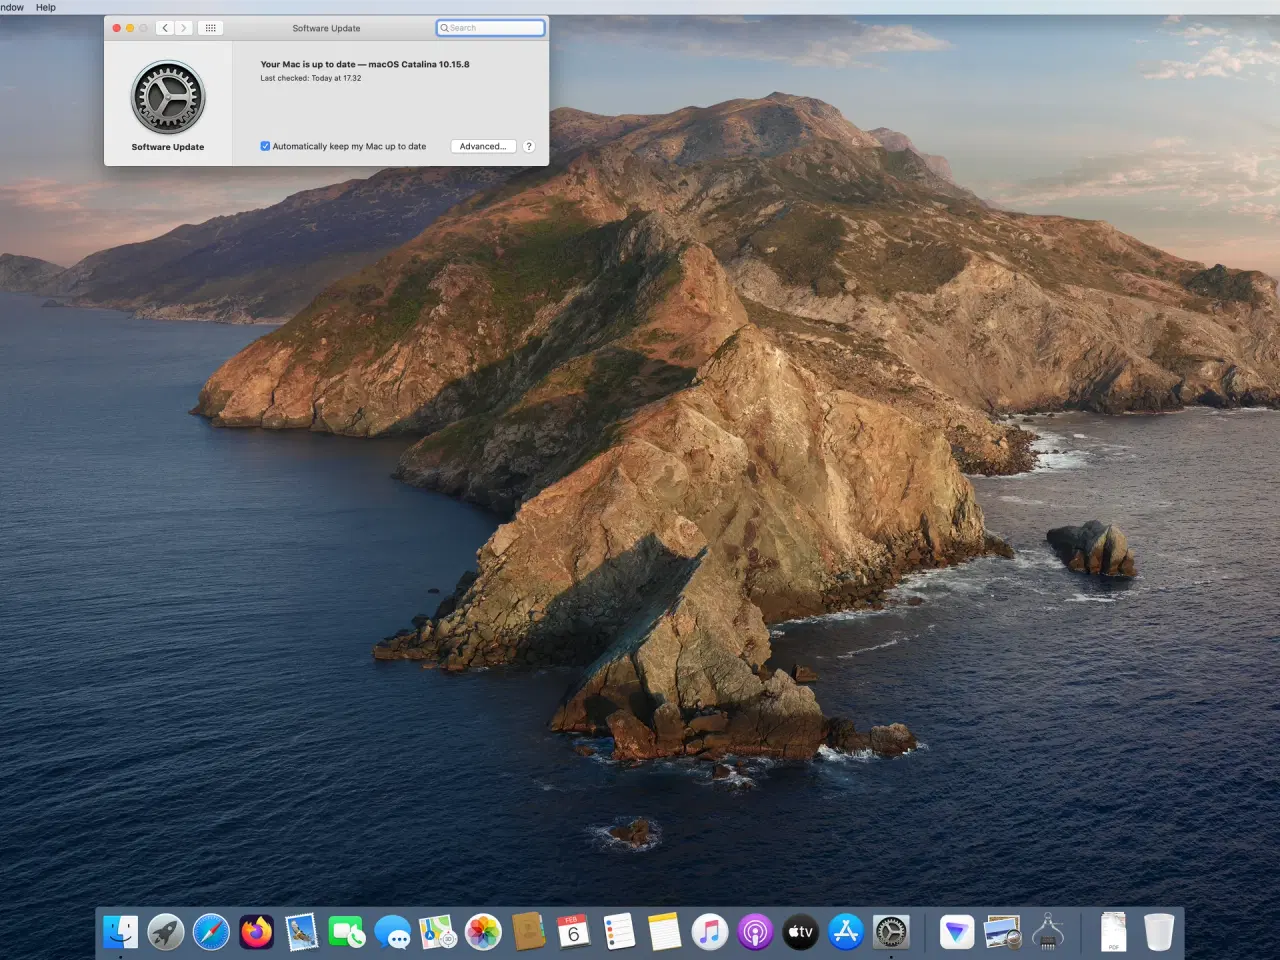Open the Help menu
Image resolution: width=1280 pixels, height=960 pixels.
coord(45,7)
